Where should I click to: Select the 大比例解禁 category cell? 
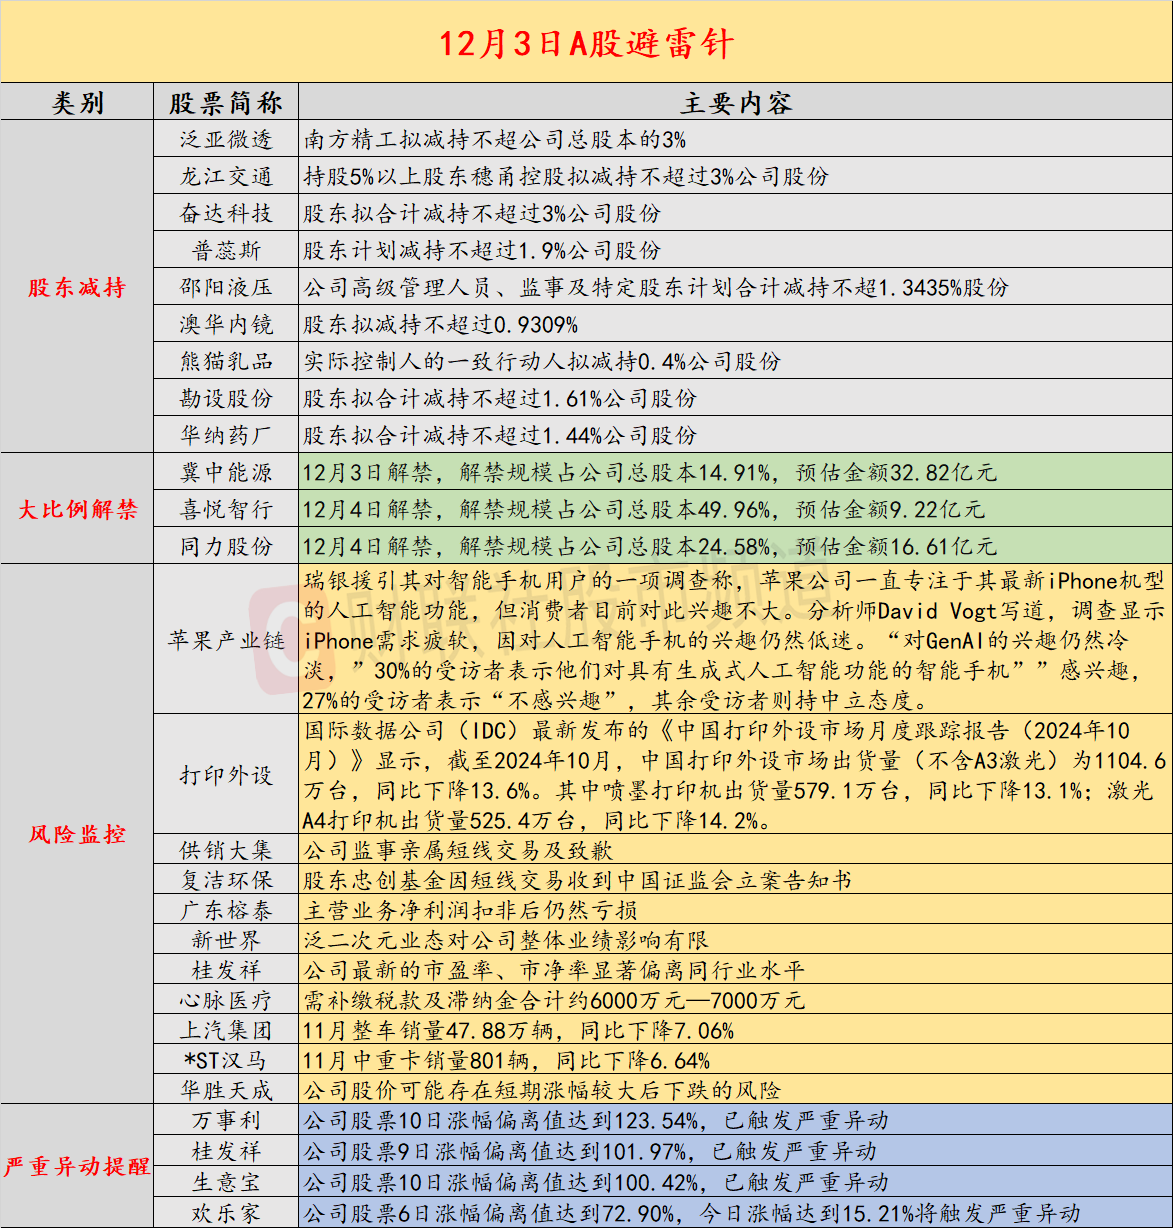click(x=77, y=509)
